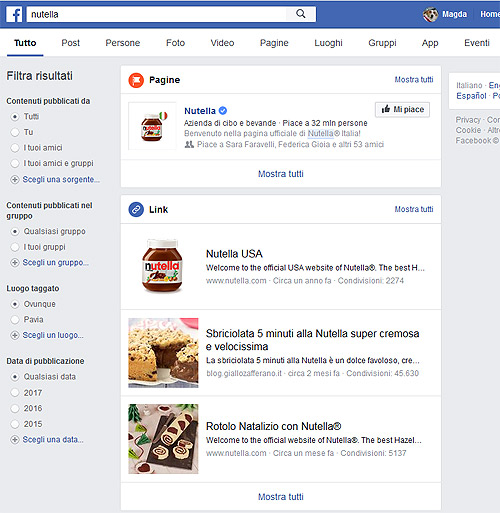Open the Cookie footer link

(468, 130)
